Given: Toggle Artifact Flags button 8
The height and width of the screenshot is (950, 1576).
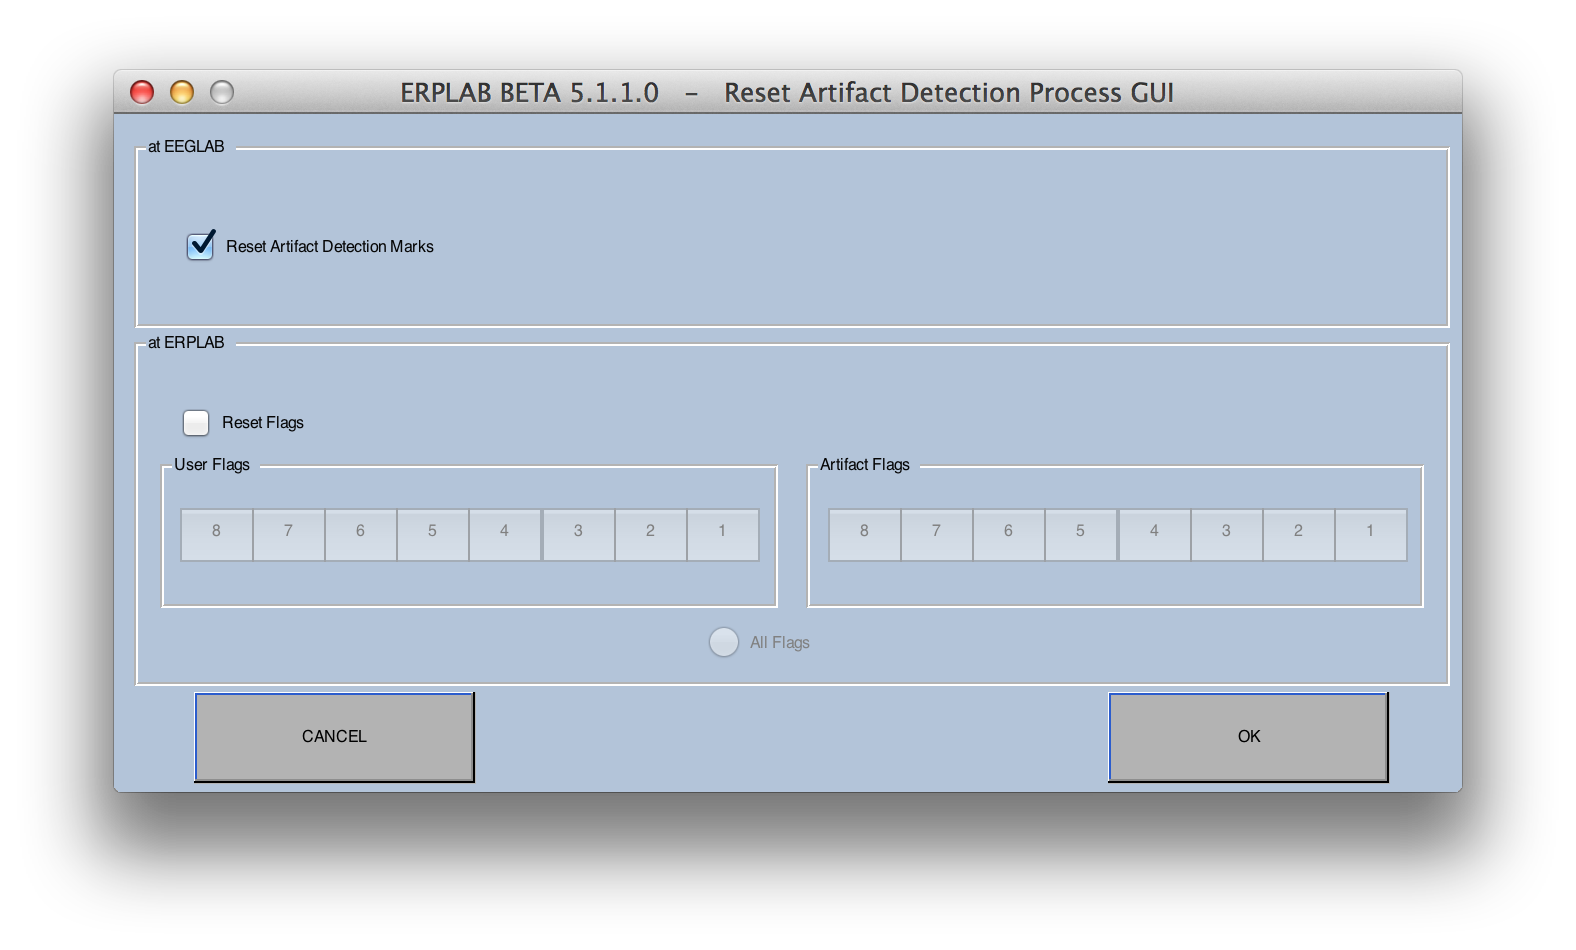Looking at the screenshot, I should point(865,535).
